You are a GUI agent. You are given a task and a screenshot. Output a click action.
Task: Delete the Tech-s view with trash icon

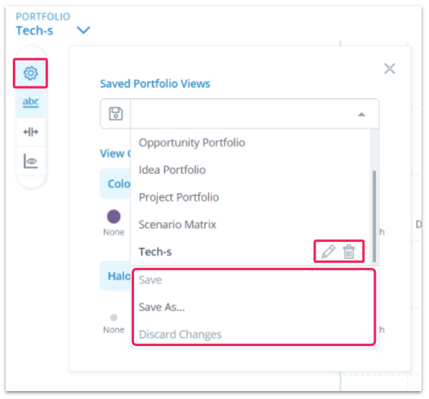point(349,251)
